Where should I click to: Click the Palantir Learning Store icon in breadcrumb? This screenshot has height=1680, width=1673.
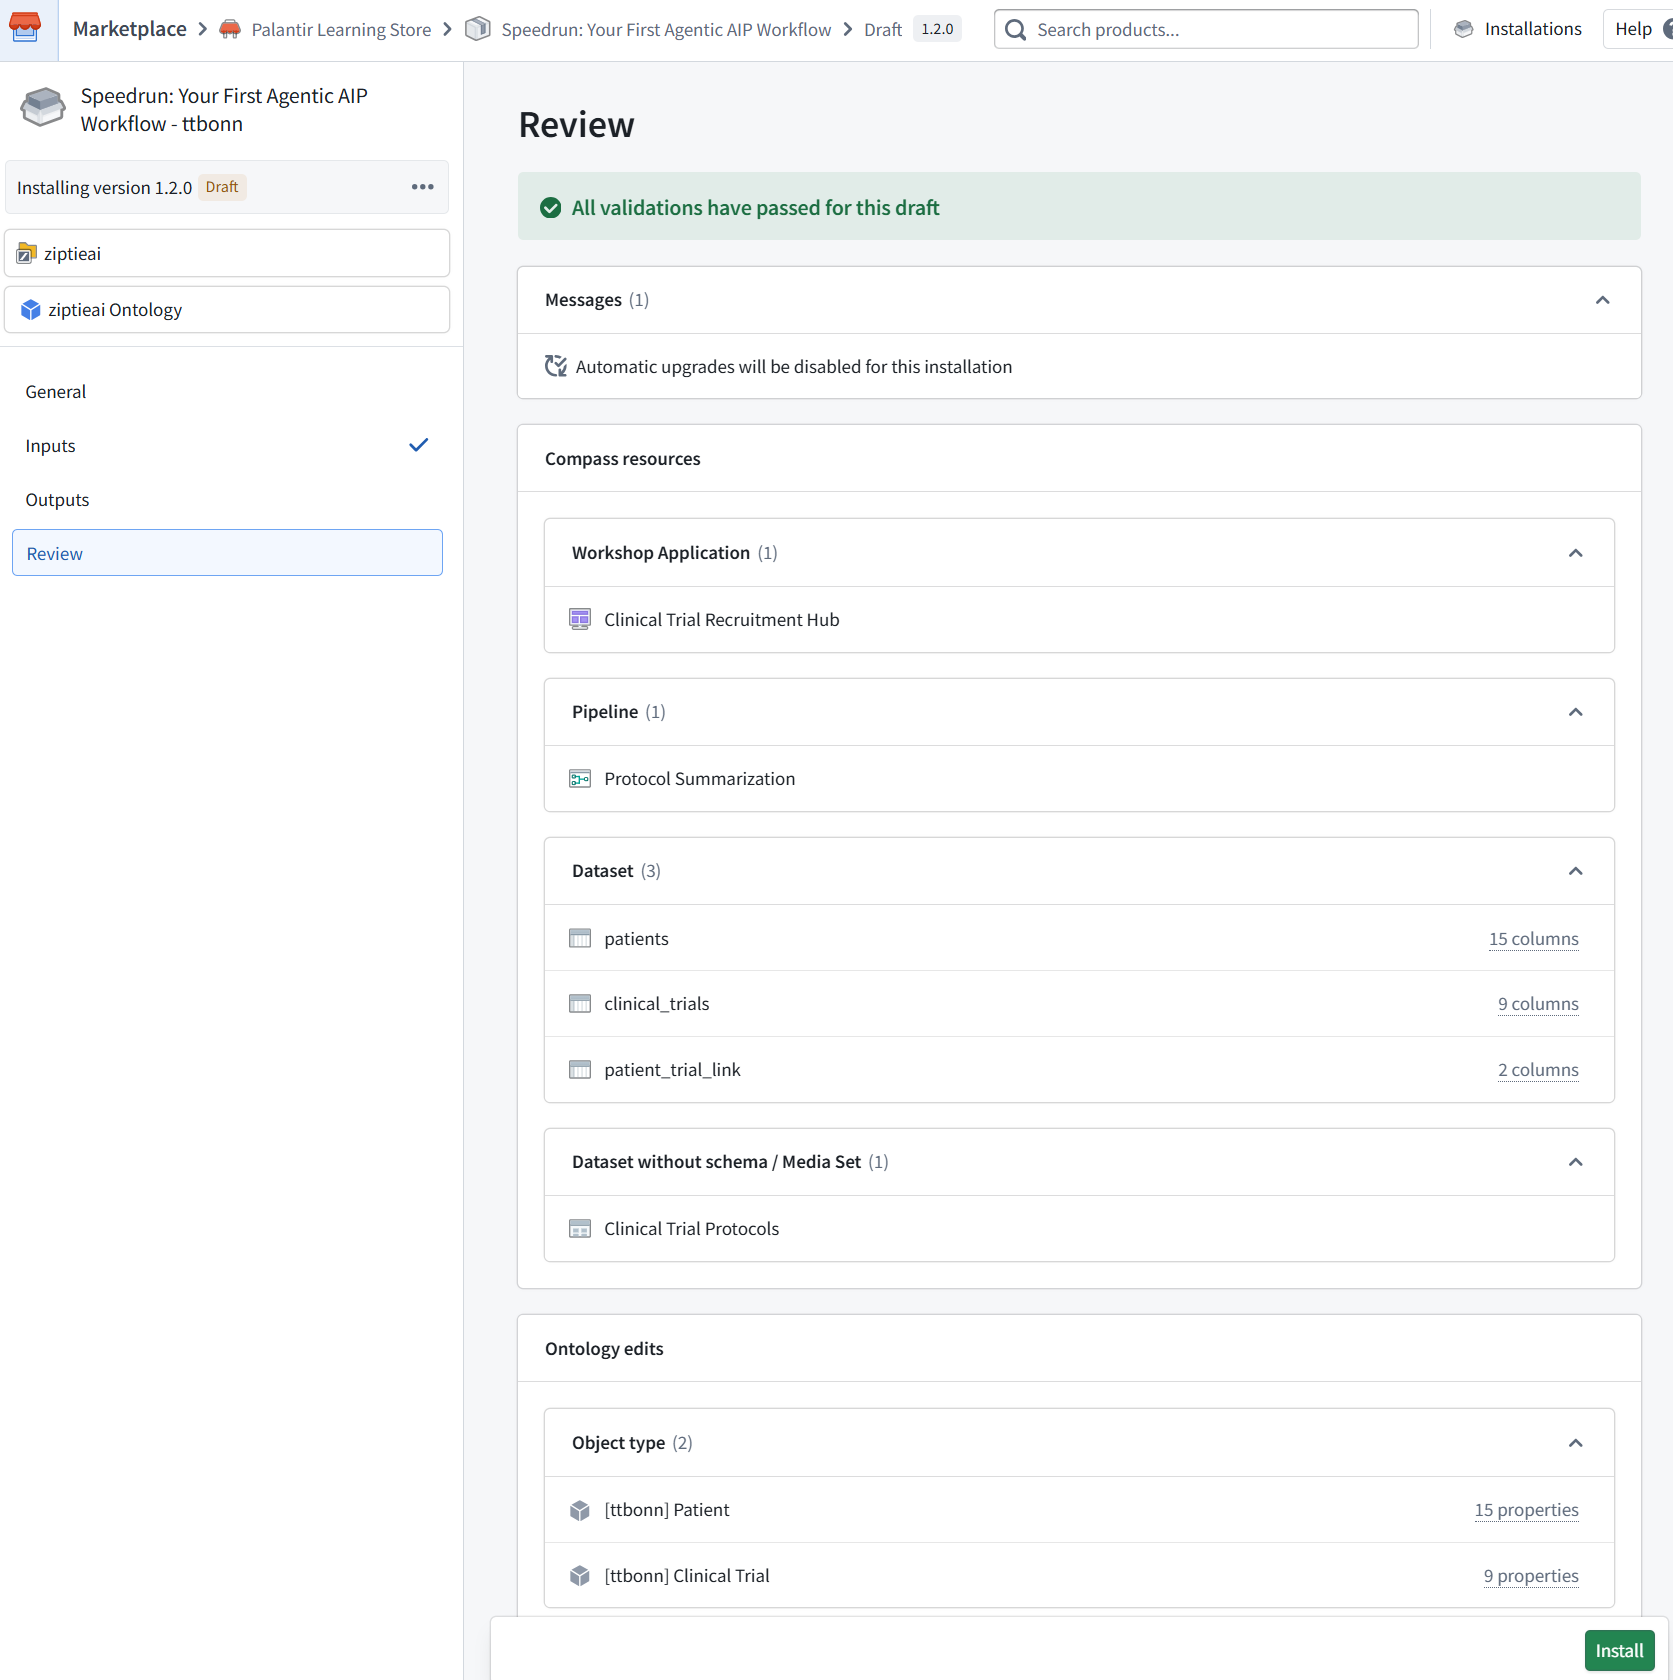pyautogui.click(x=230, y=29)
